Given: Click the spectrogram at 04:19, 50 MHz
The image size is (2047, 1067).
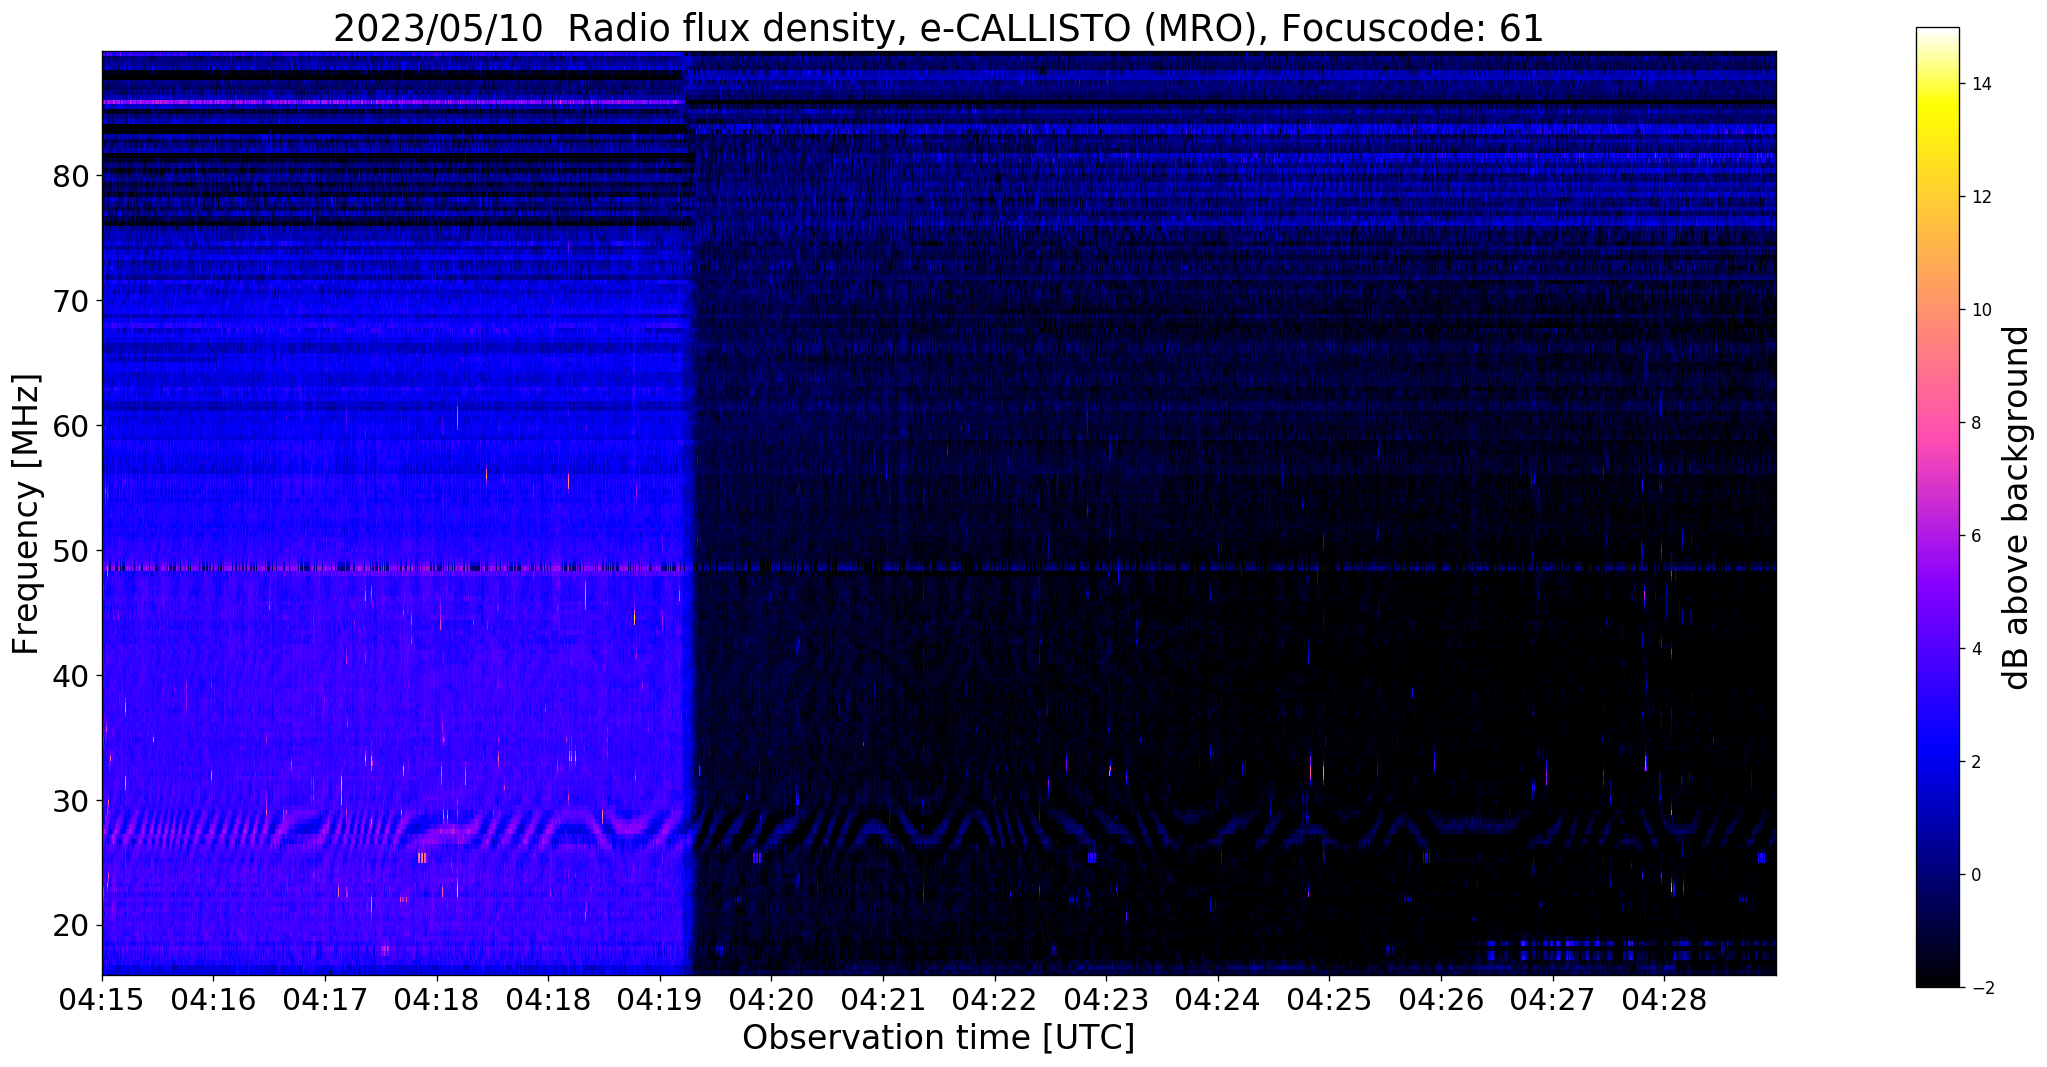Looking at the screenshot, I should pyautogui.click(x=660, y=551).
